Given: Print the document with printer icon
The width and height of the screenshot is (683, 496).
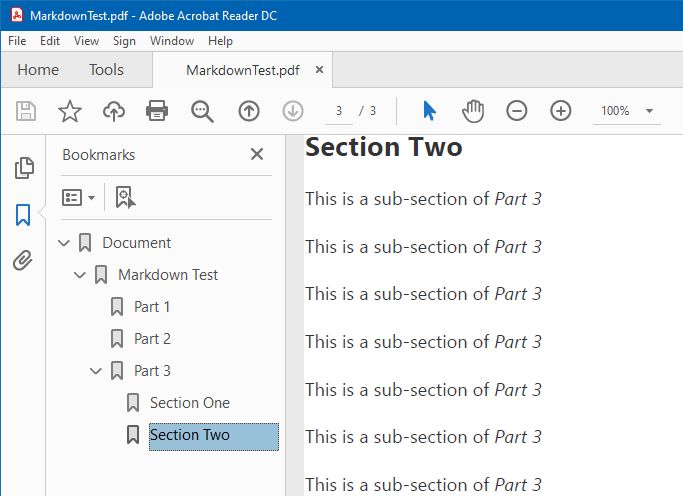Looking at the screenshot, I should click(157, 111).
